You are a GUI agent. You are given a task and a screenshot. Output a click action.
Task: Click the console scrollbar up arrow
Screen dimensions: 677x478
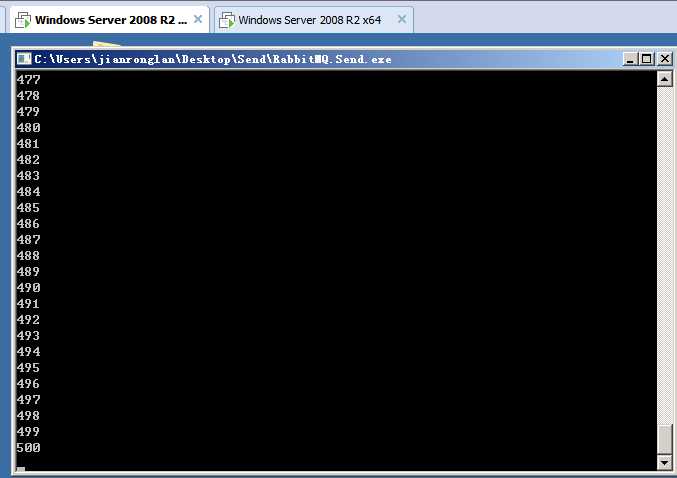(x=664, y=79)
